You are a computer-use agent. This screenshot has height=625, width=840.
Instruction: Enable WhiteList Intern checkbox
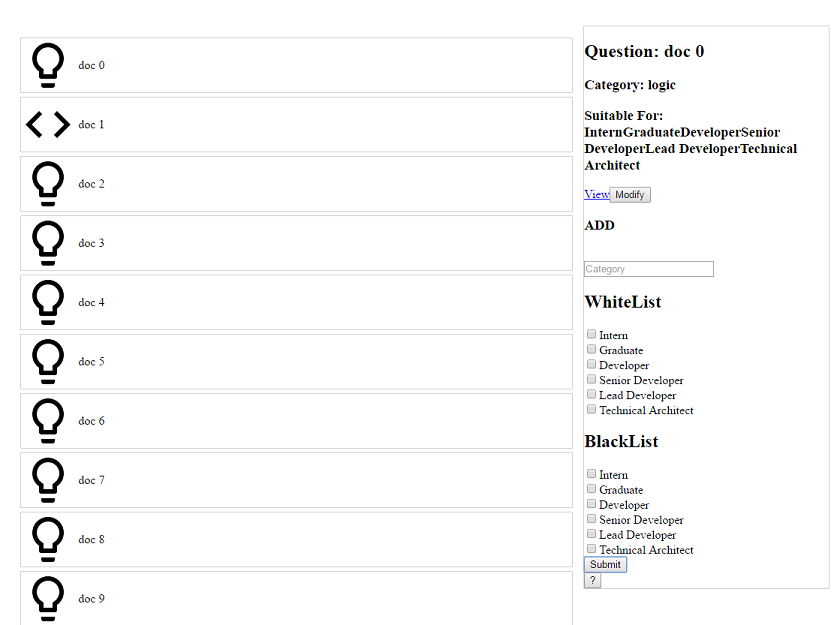click(x=591, y=334)
